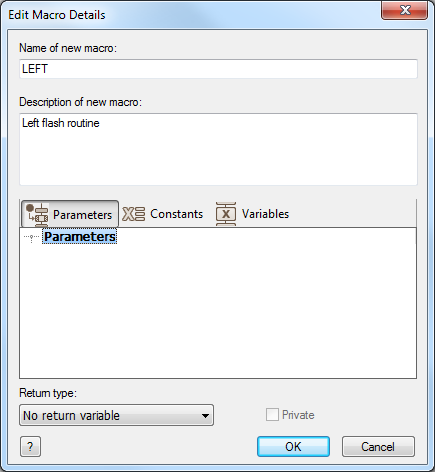Cancel editing the macro

[x=378, y=447]
